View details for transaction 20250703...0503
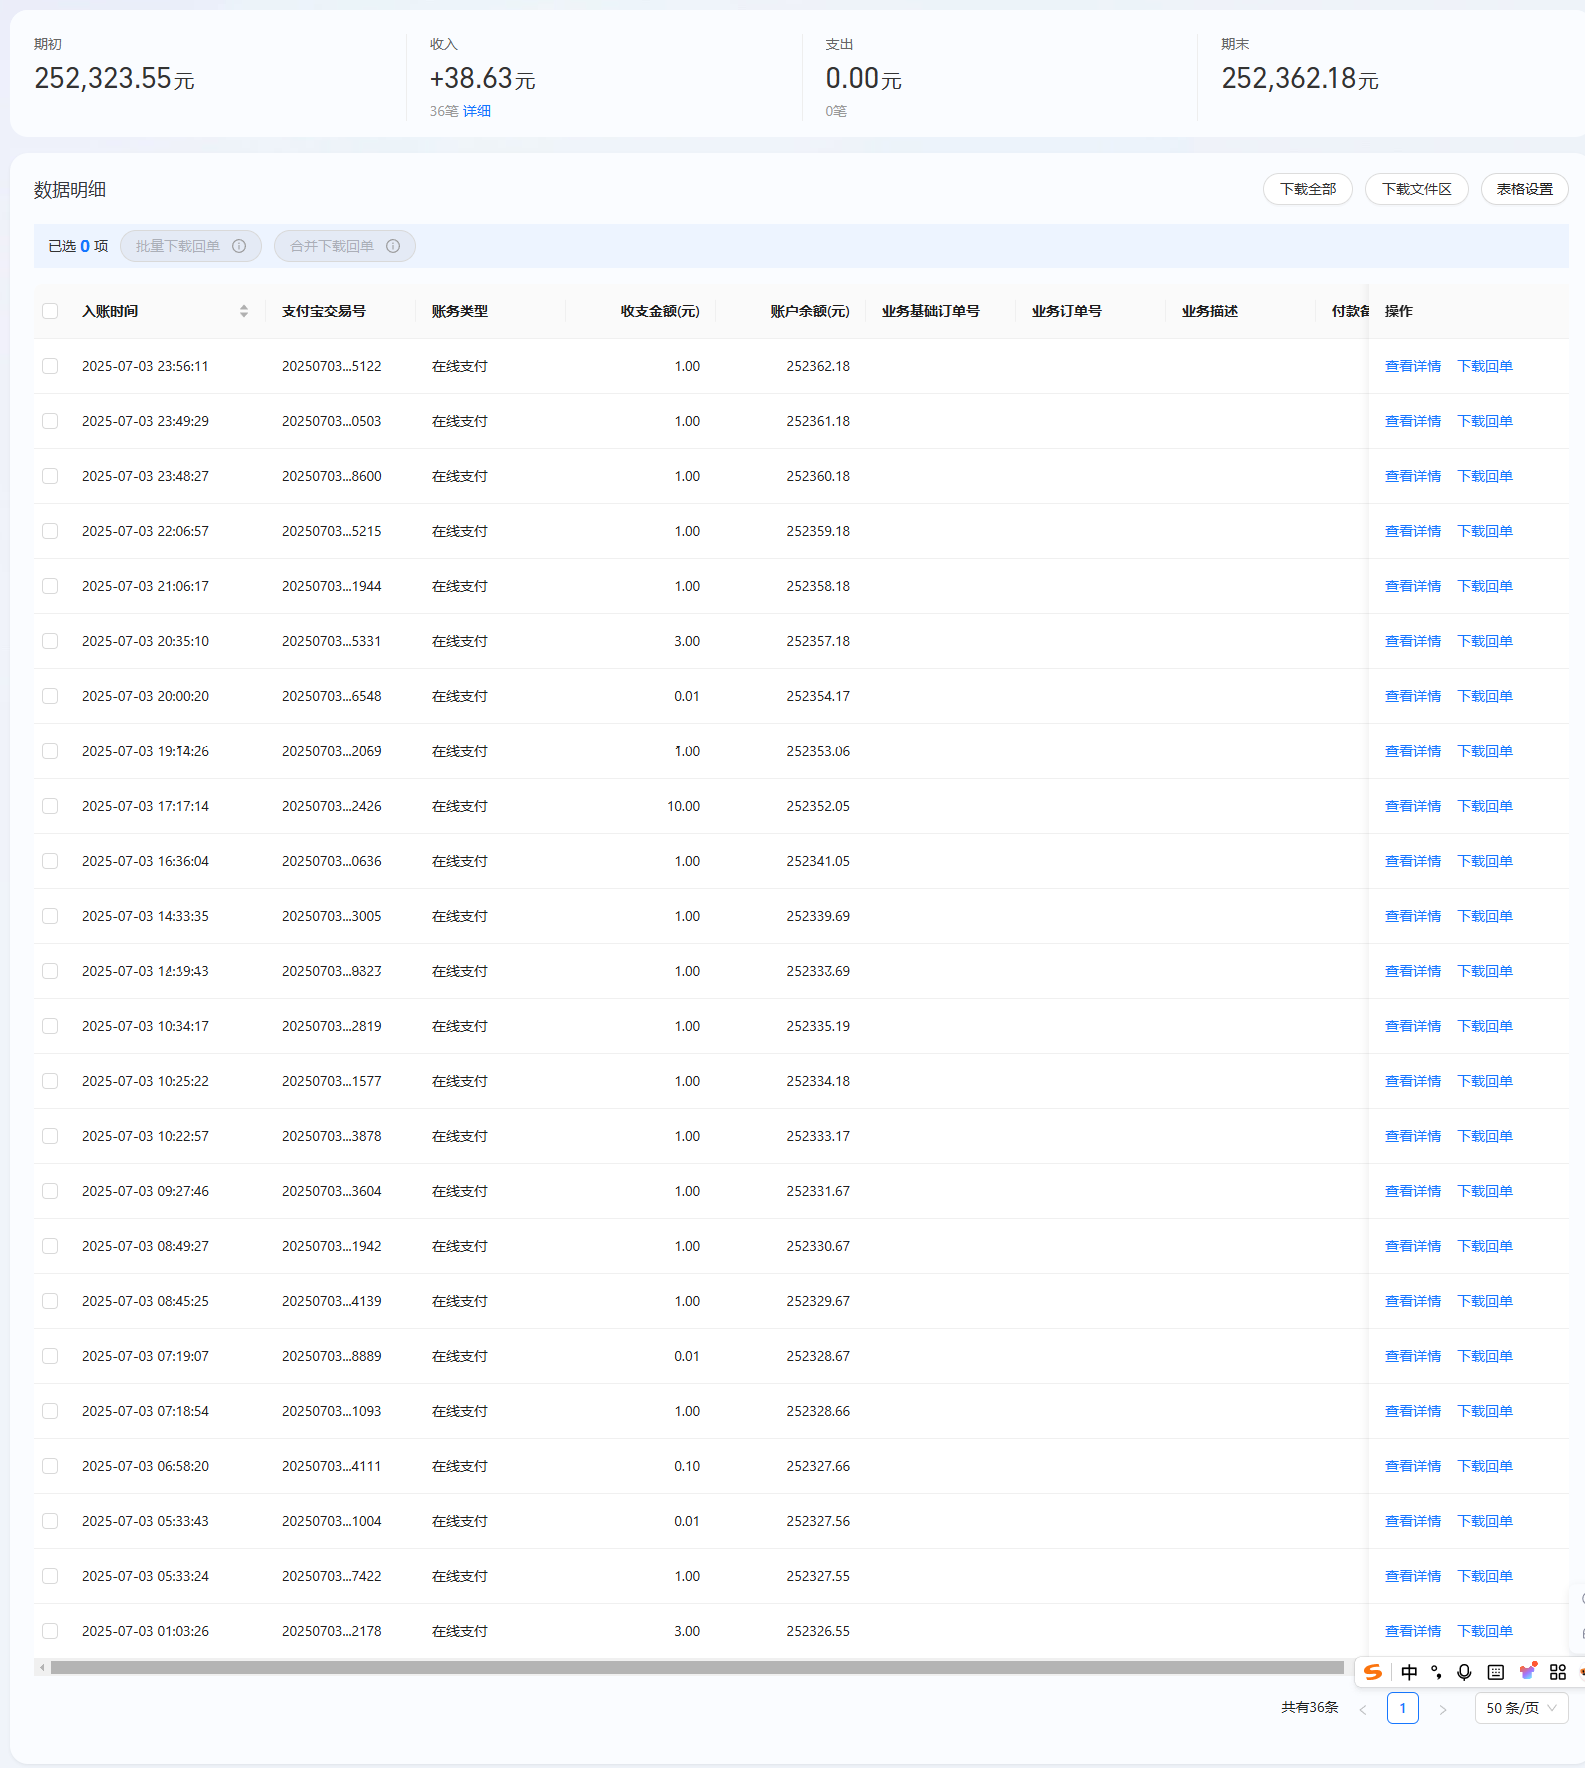 [x=1412, y=421]
